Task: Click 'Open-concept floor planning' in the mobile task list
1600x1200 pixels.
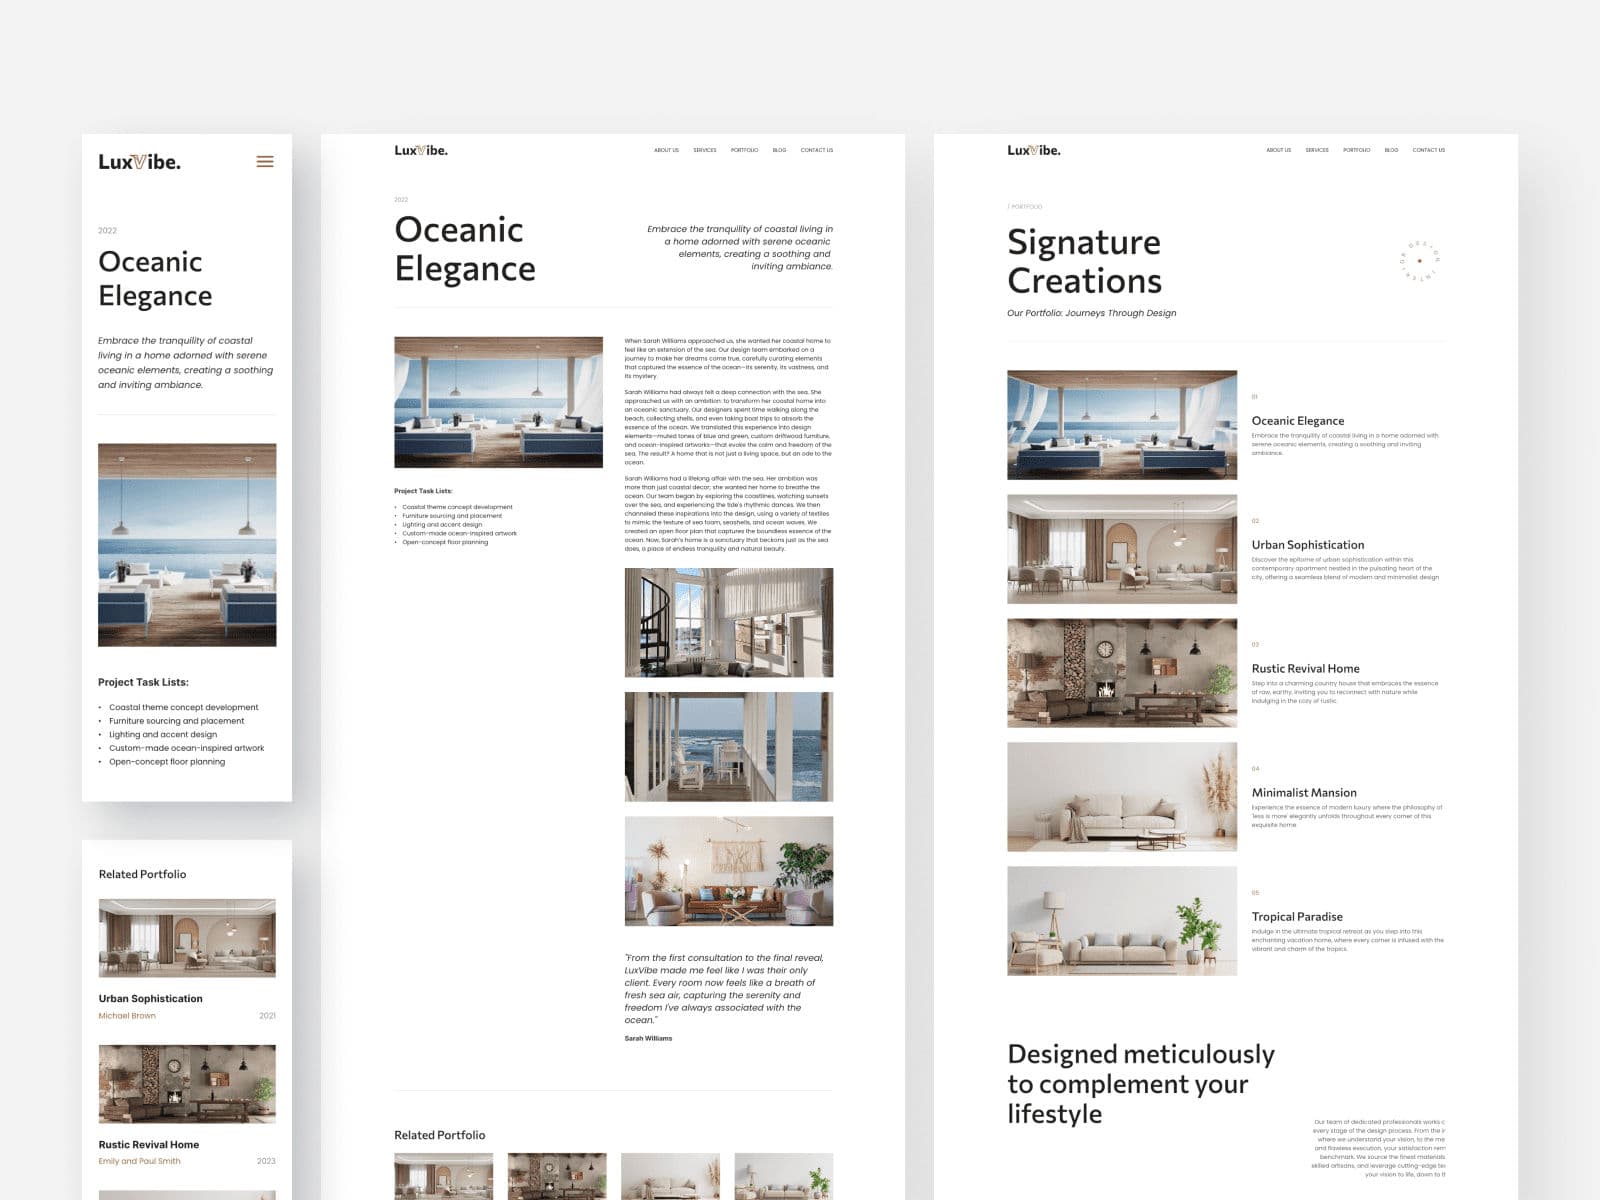Action: [x=167, y=762]
